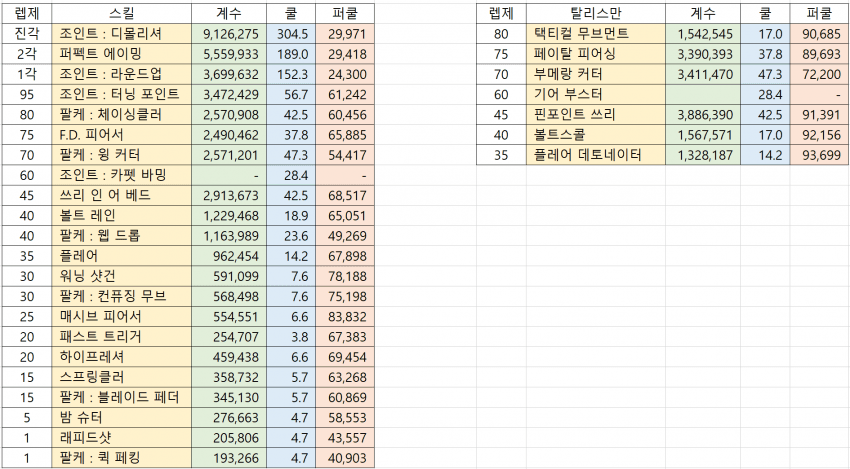Select the cell with value 83,832
Image resolution: width=850 pixels, height=469 pixels.
point(344,316)
